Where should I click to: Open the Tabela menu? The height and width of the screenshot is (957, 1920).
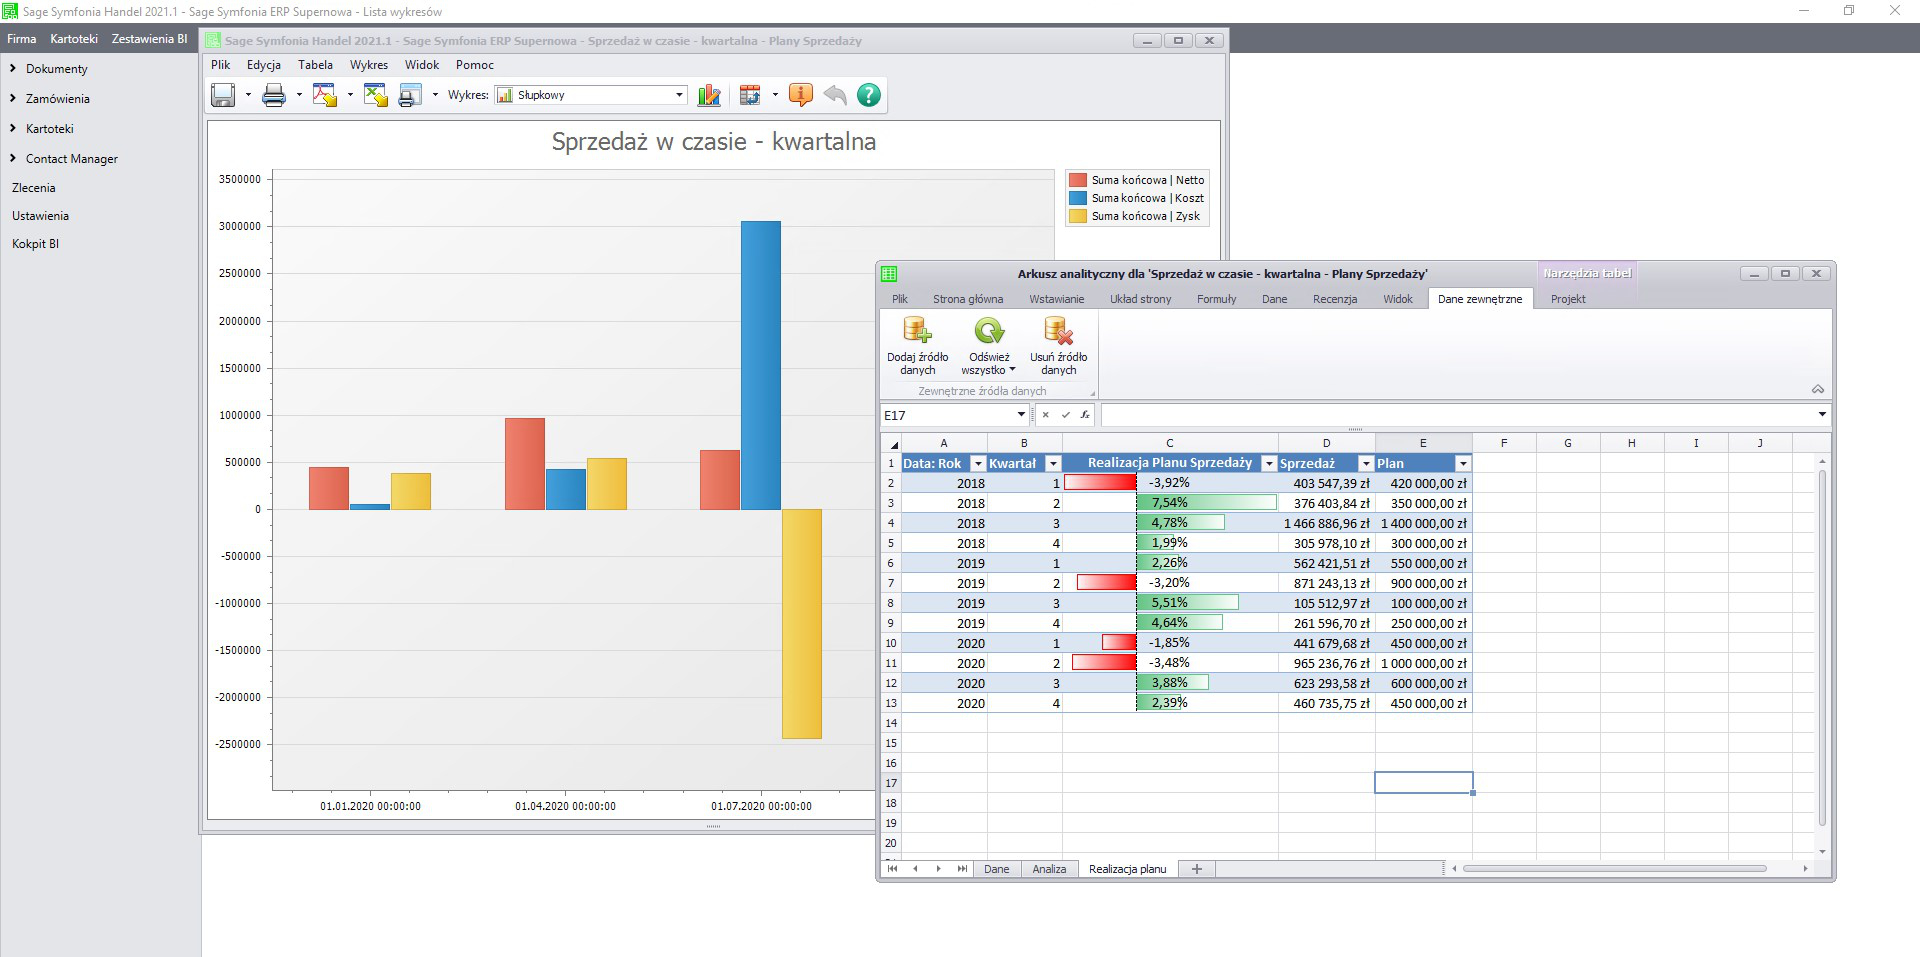tap(315, 65)
